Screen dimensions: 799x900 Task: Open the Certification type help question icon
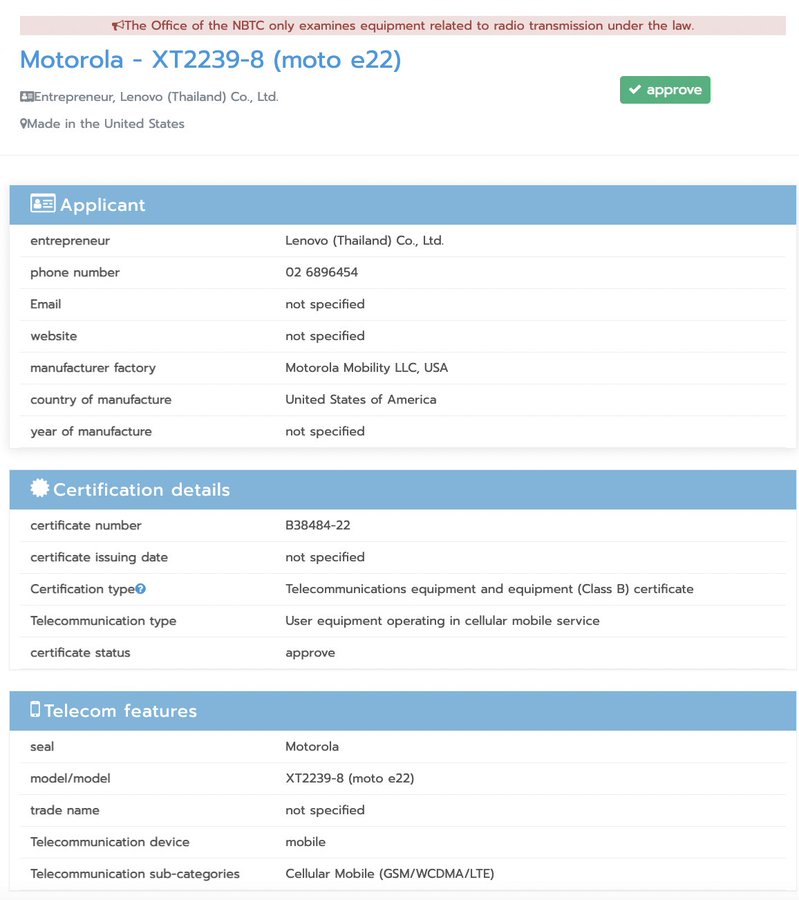coord(141,589)
